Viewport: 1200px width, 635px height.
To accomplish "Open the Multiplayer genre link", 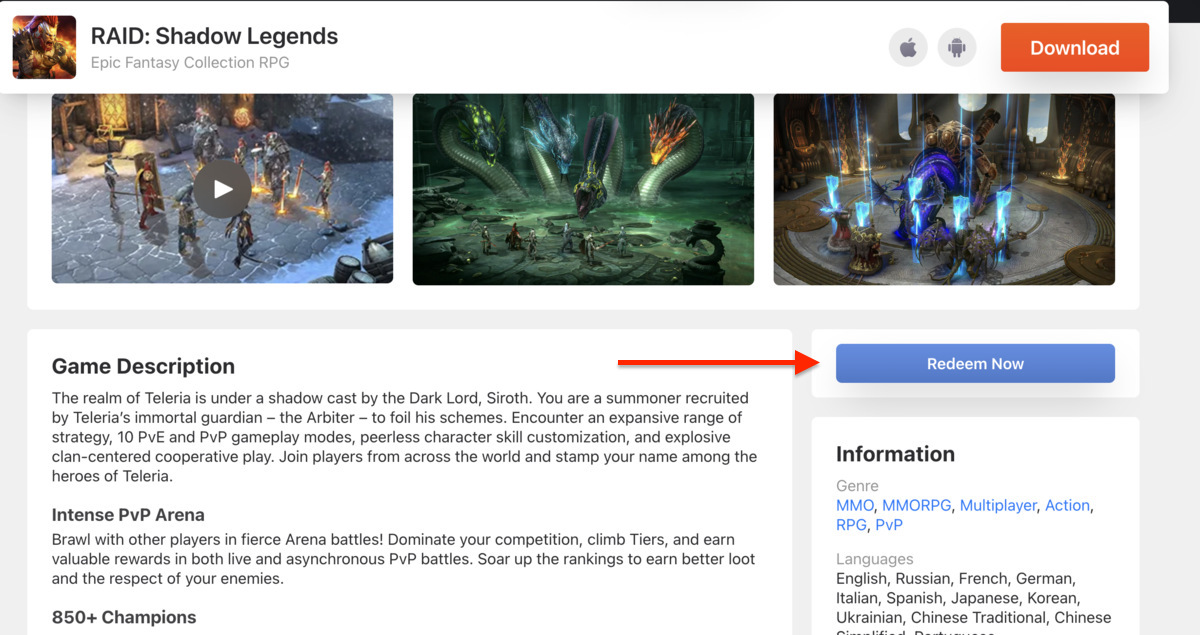I will point(997,505).
